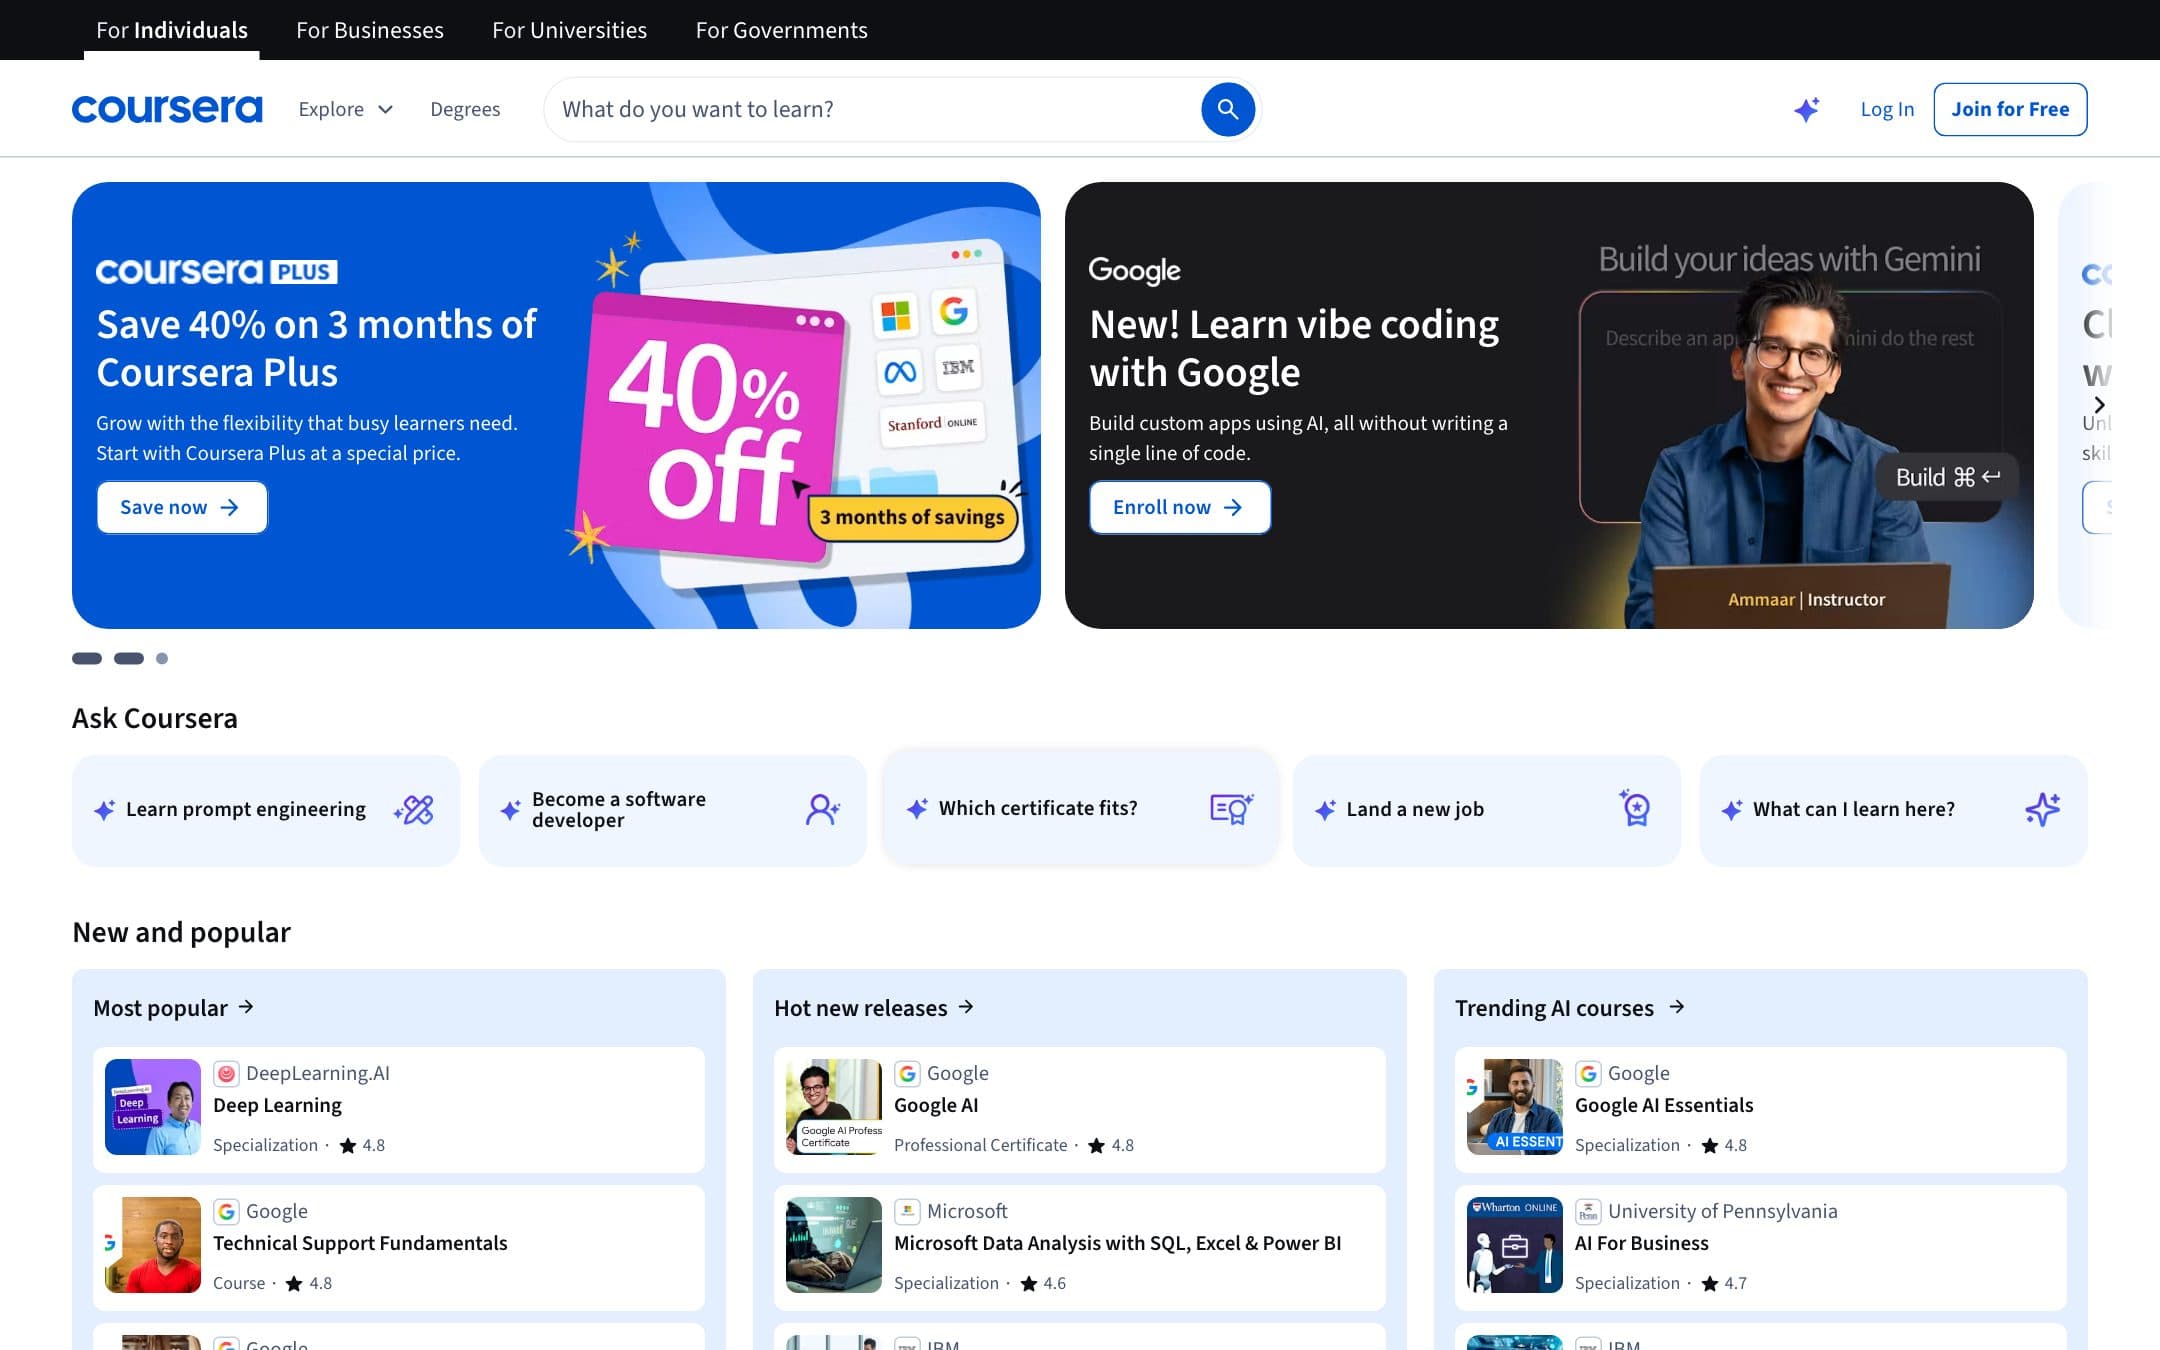Click the Deep Learning course title
The height and width of the screenshot is (1350, 2160).
pos(277,1105)
